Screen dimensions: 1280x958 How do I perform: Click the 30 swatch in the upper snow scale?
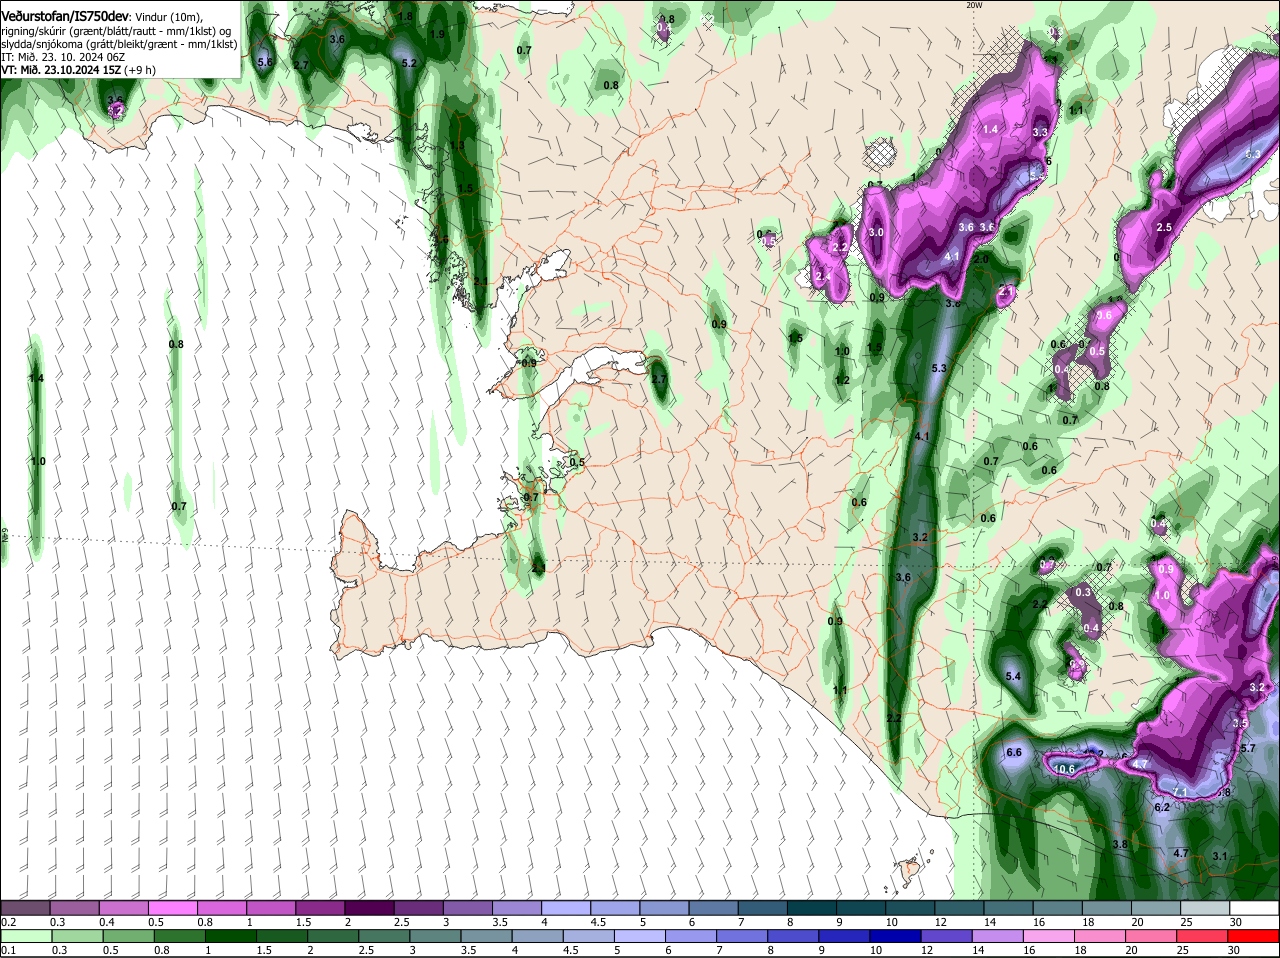pyautogui.click(x=1254, y=908)
